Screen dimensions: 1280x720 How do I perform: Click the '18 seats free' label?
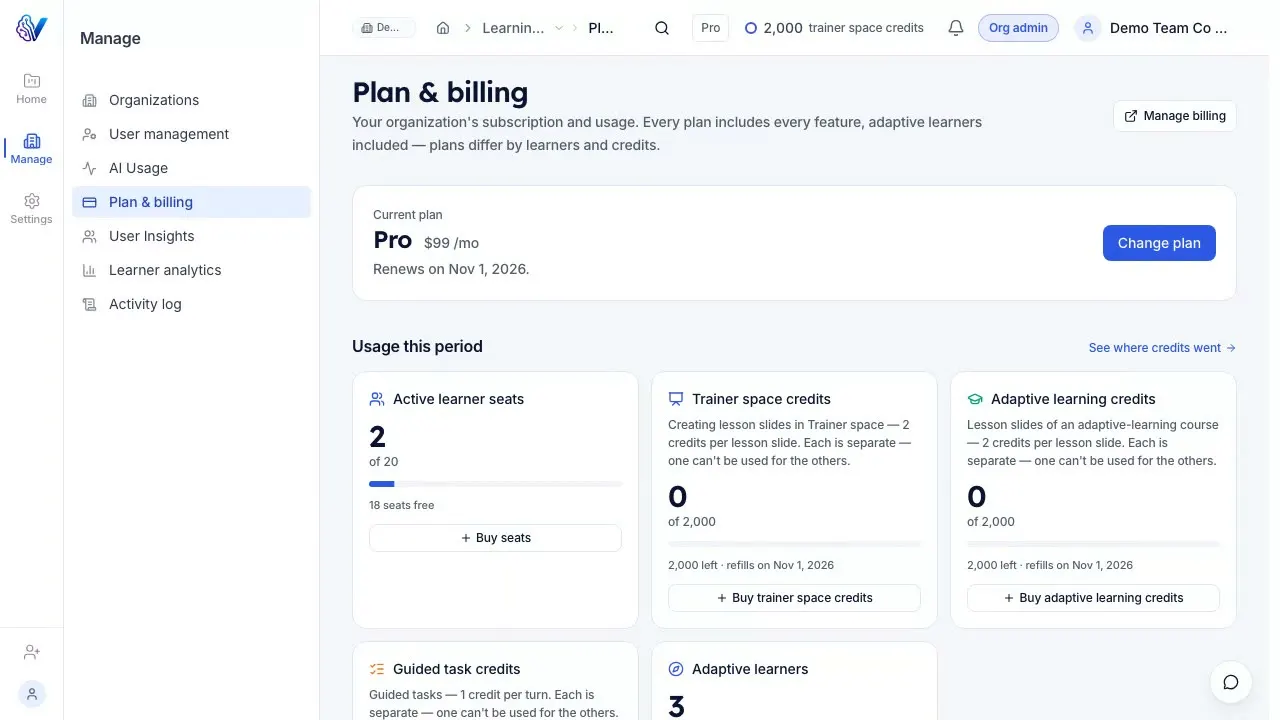[x=401, y=505]
